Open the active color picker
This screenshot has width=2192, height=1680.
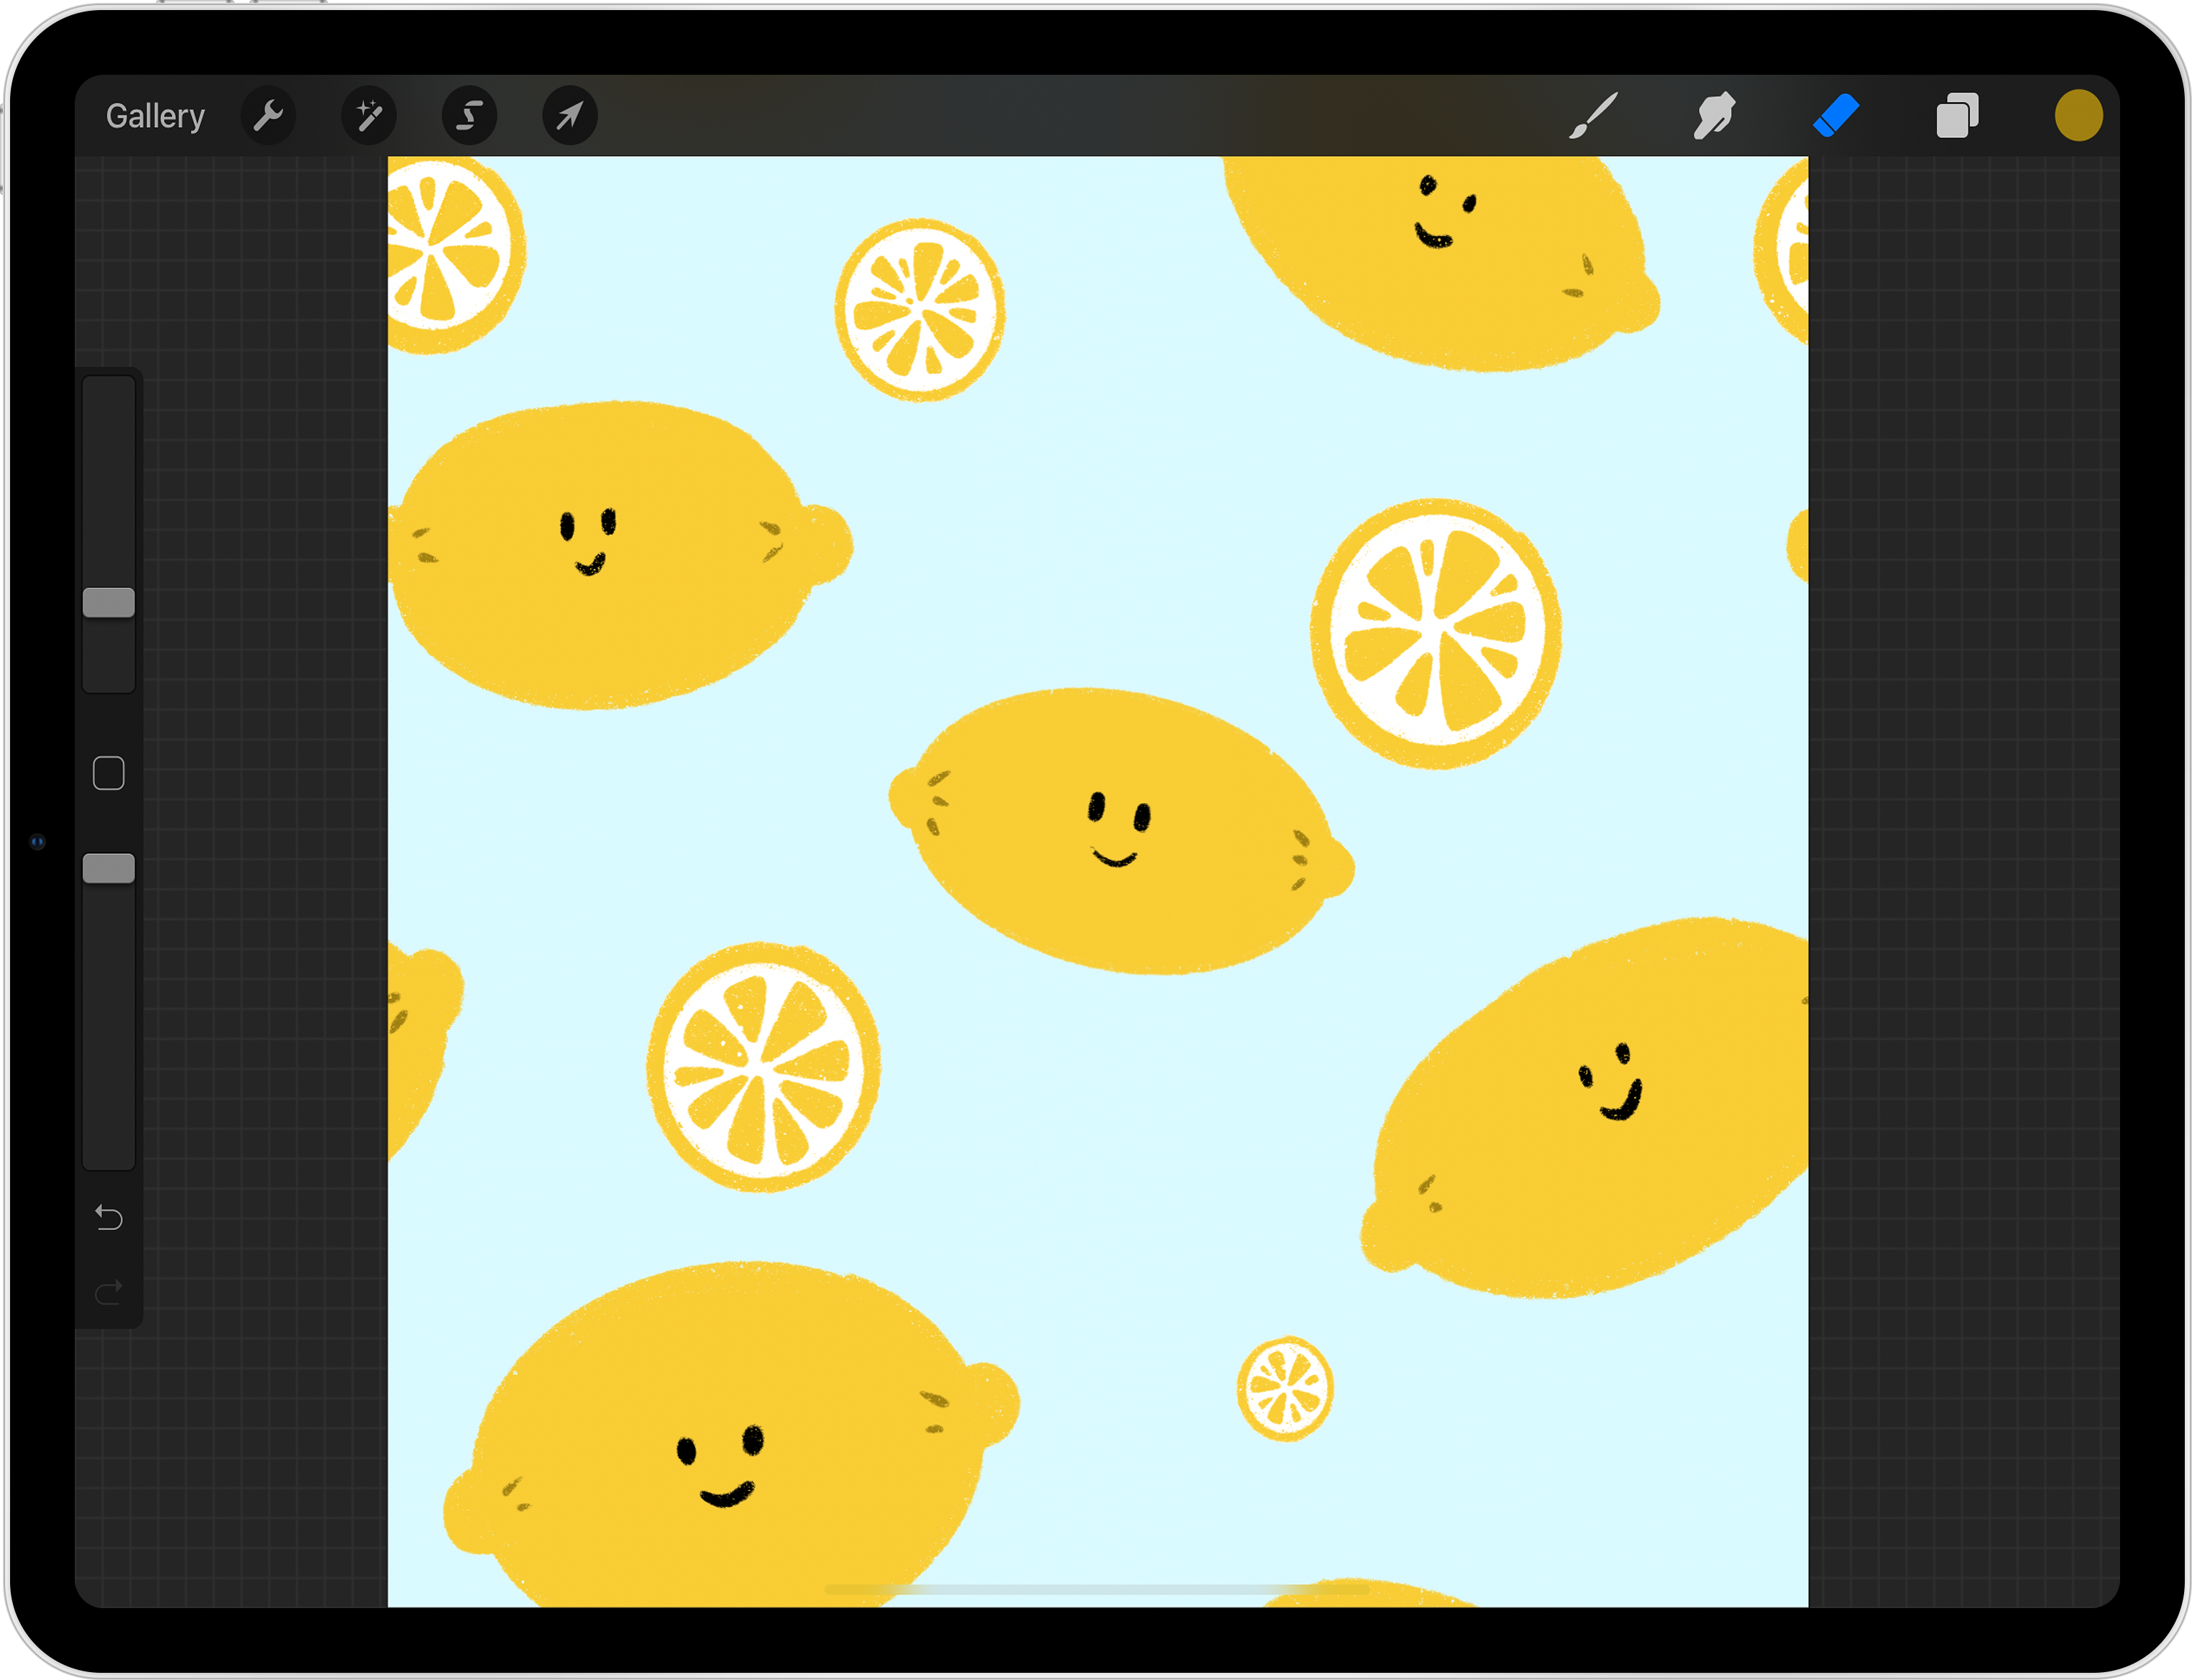(2078, 116)
